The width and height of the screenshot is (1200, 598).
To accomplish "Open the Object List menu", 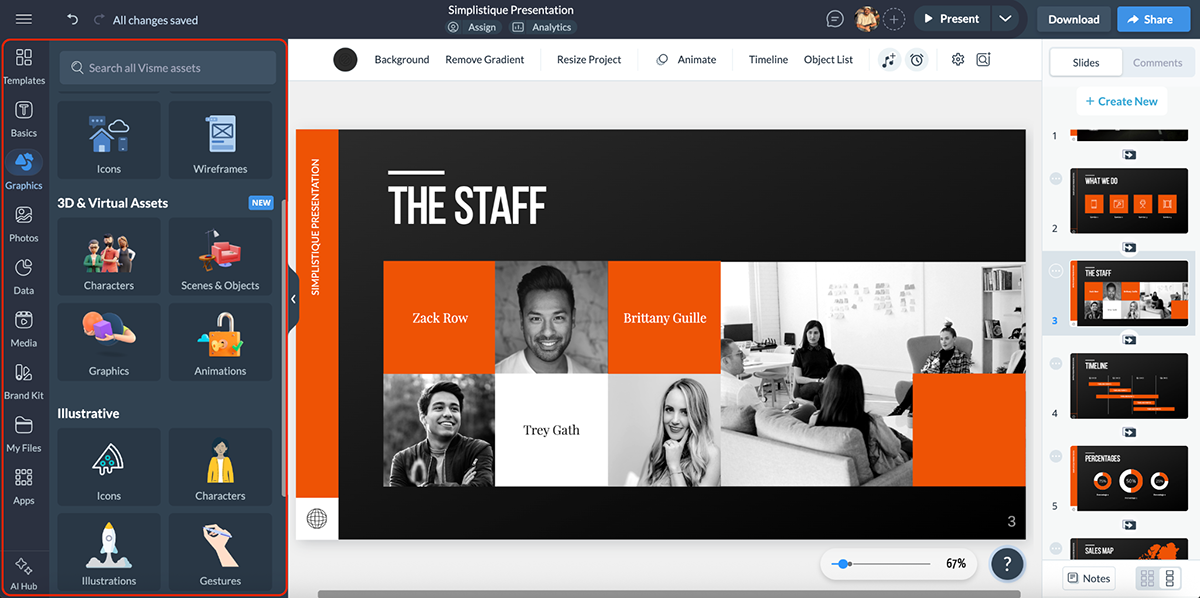I will tap(827, 59).
